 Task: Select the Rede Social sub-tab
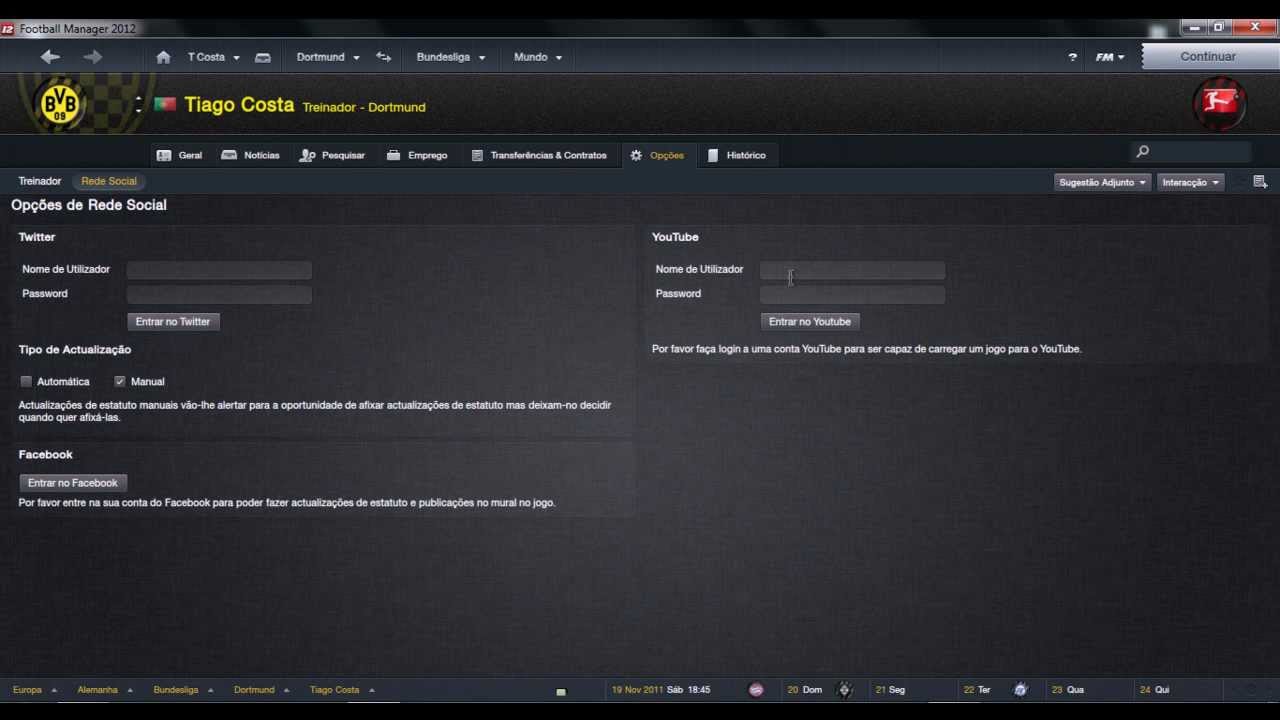pos(109,181)
